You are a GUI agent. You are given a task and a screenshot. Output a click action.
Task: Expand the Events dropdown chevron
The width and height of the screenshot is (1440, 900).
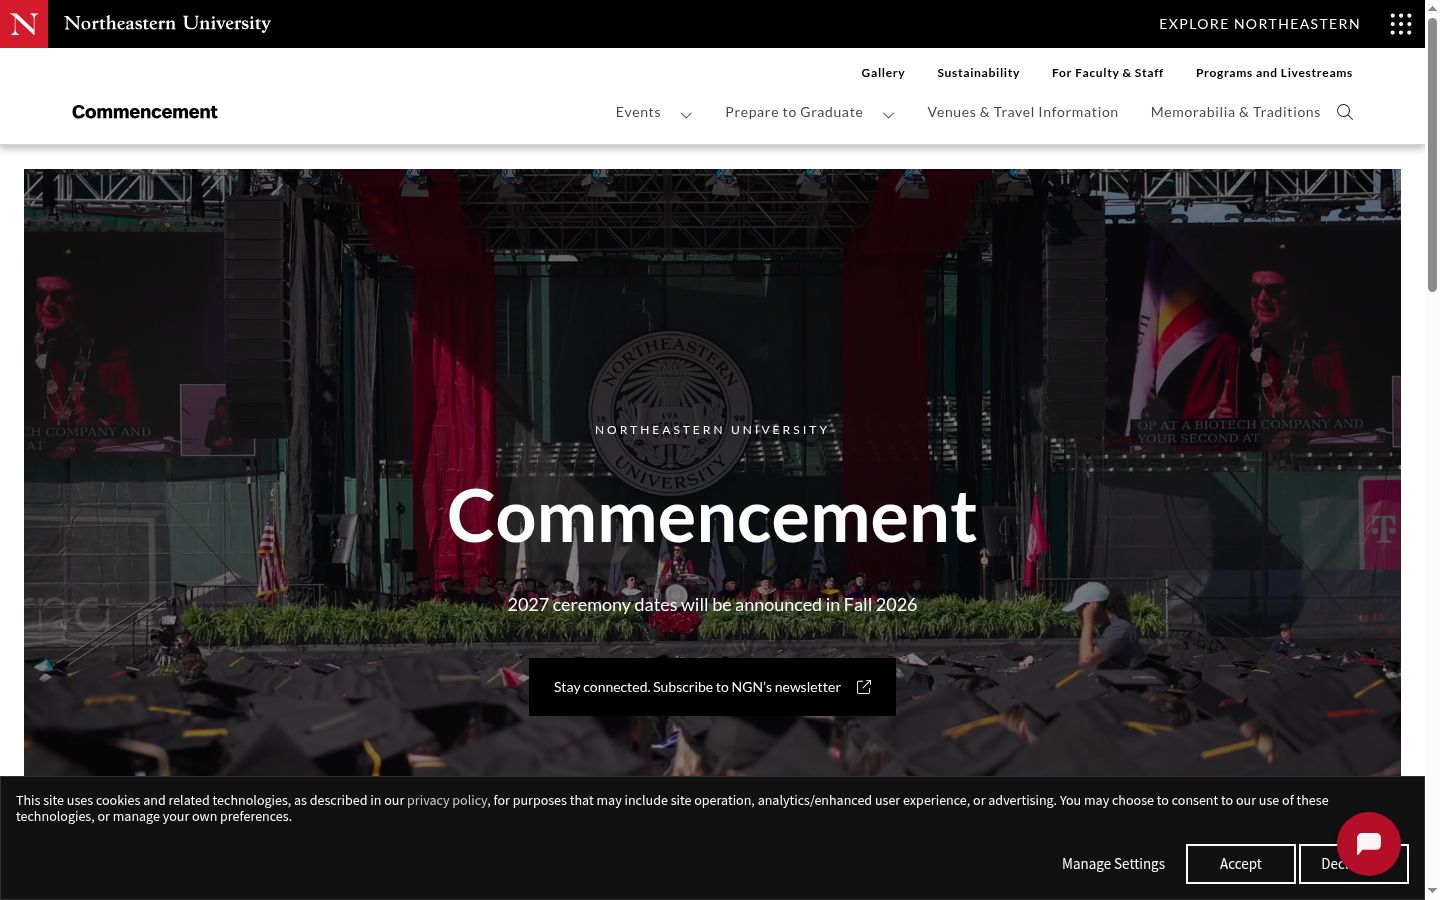(686, 114)
